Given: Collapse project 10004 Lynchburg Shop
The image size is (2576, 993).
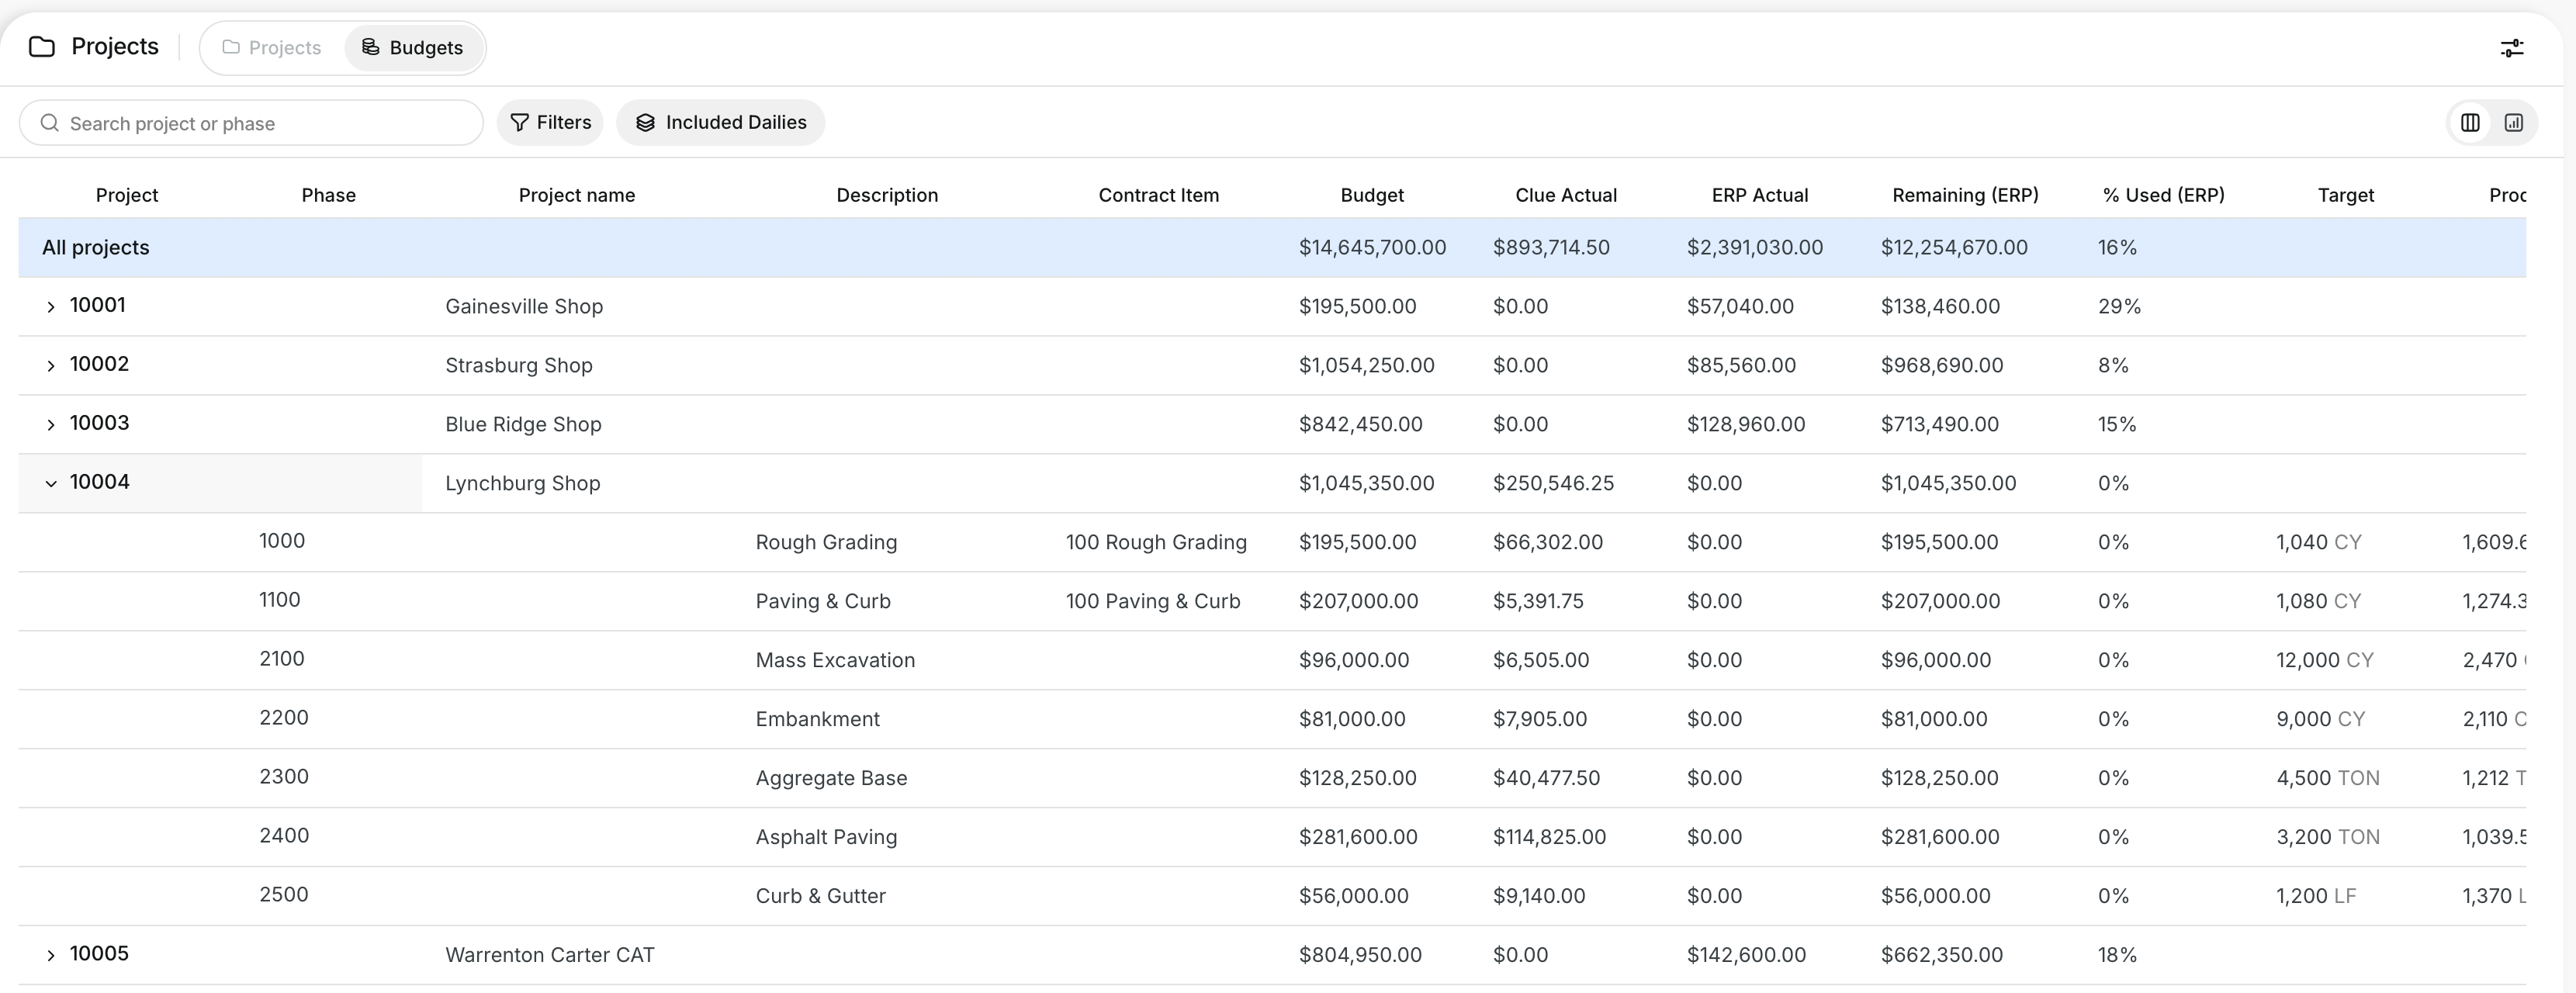Looking at the screenshot, I should pyautogui.click(x=50, y=483).
